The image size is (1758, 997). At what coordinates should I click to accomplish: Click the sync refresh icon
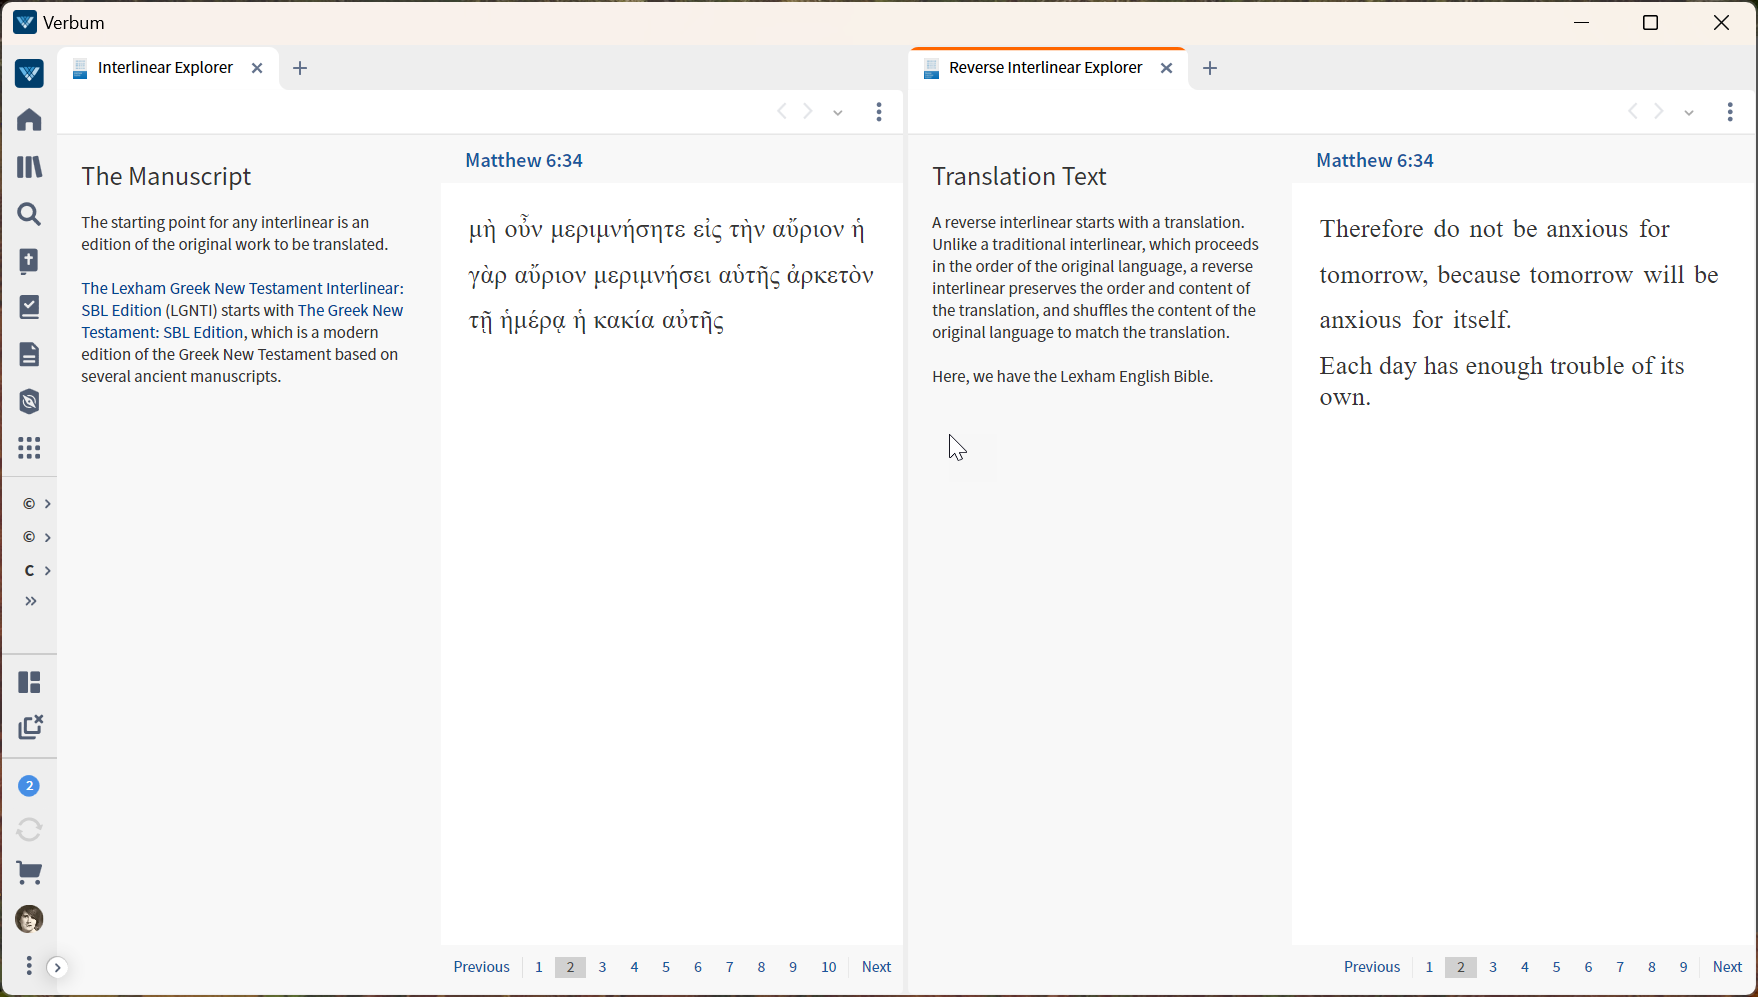[29, 829]
